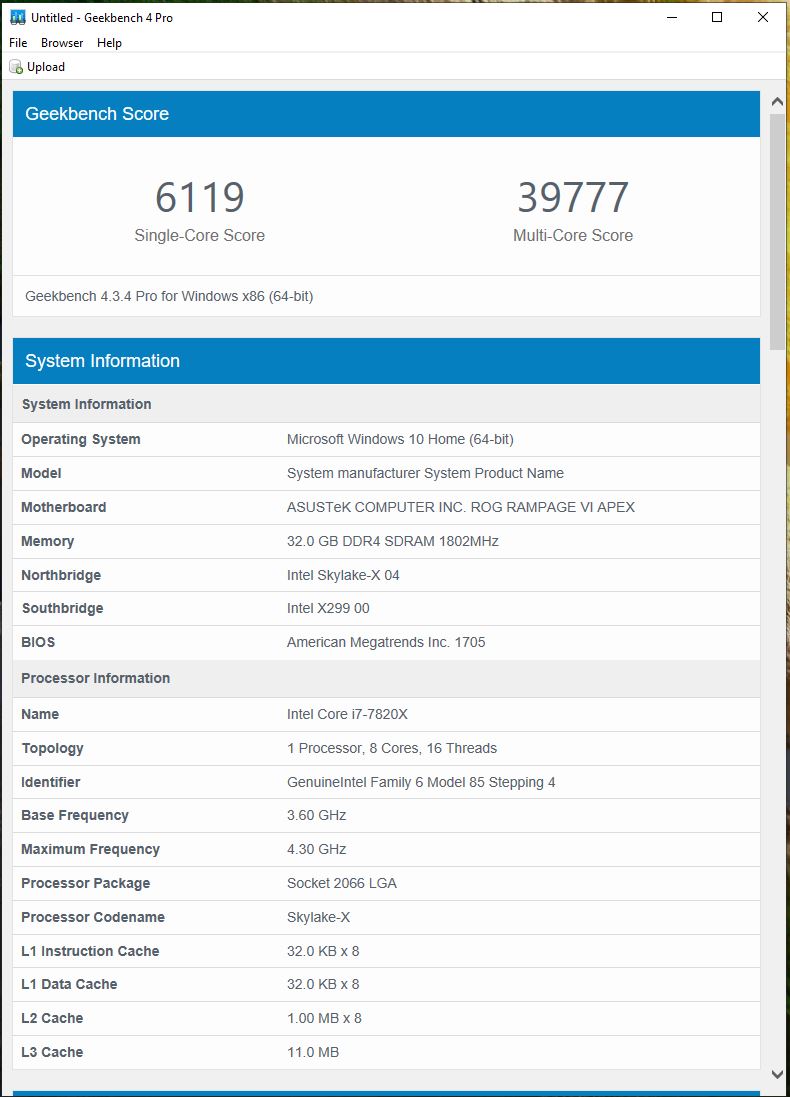The image size is (790, 1097).
Task: Click the vertical scrollbar thumb
Action: 777,231
